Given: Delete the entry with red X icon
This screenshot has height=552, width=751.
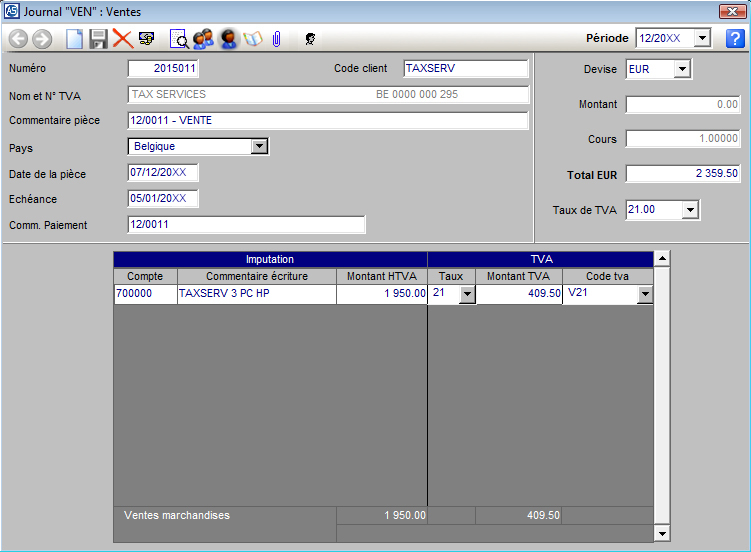Looking at the screenshot, I should [x=123, y=39].
